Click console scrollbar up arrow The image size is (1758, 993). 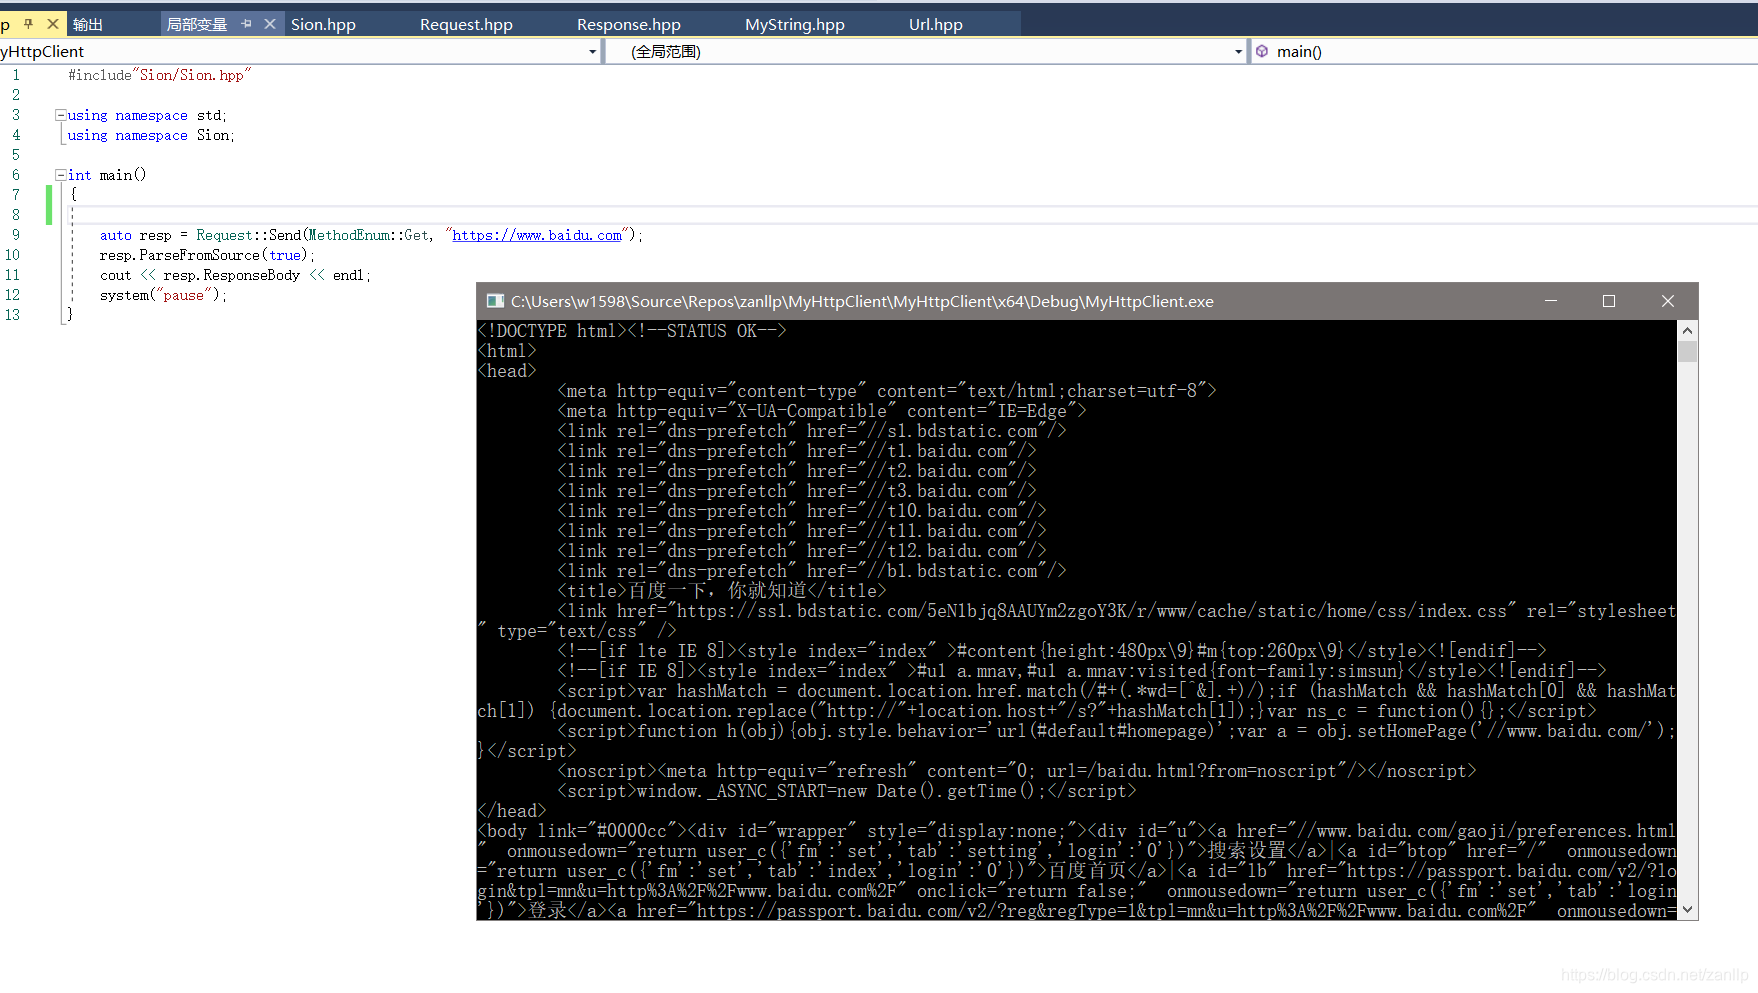(x=1688, y=330)
